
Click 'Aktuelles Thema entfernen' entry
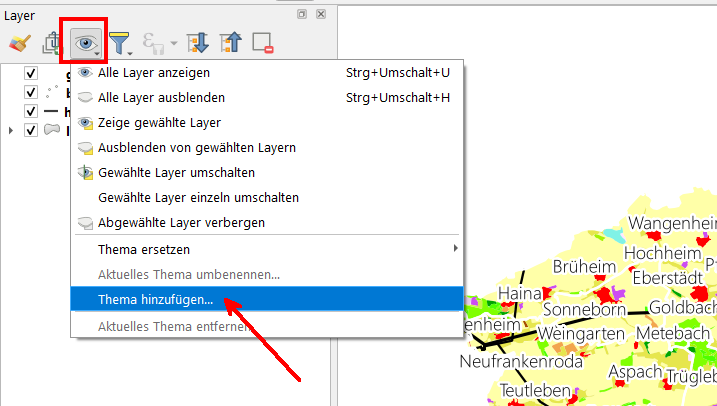tap(267, 326)
